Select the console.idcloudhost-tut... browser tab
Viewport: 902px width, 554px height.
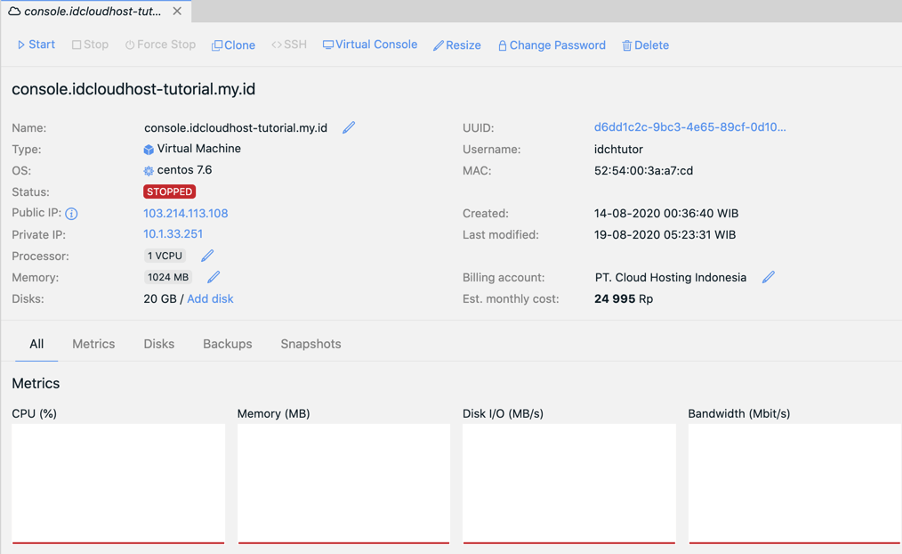[x=93, y=11]
